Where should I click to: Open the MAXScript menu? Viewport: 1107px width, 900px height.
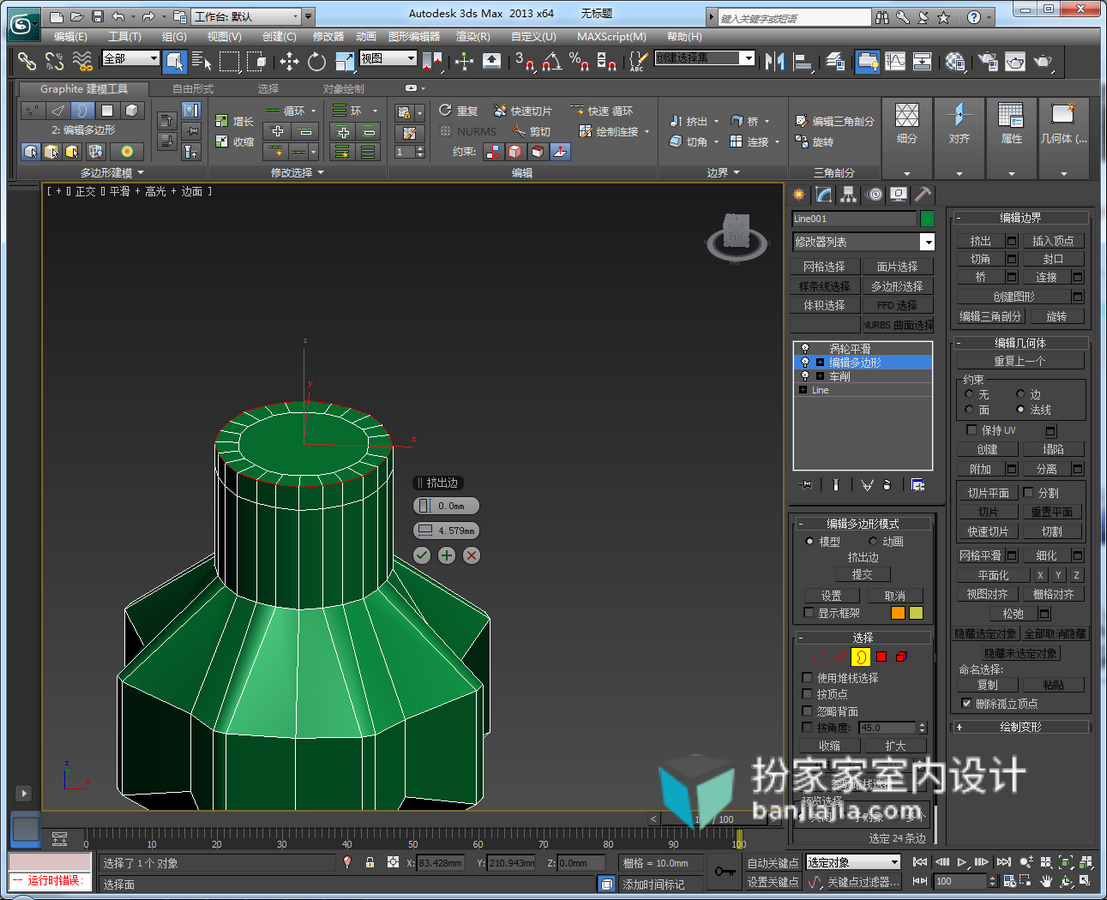[x=611, y=37]
